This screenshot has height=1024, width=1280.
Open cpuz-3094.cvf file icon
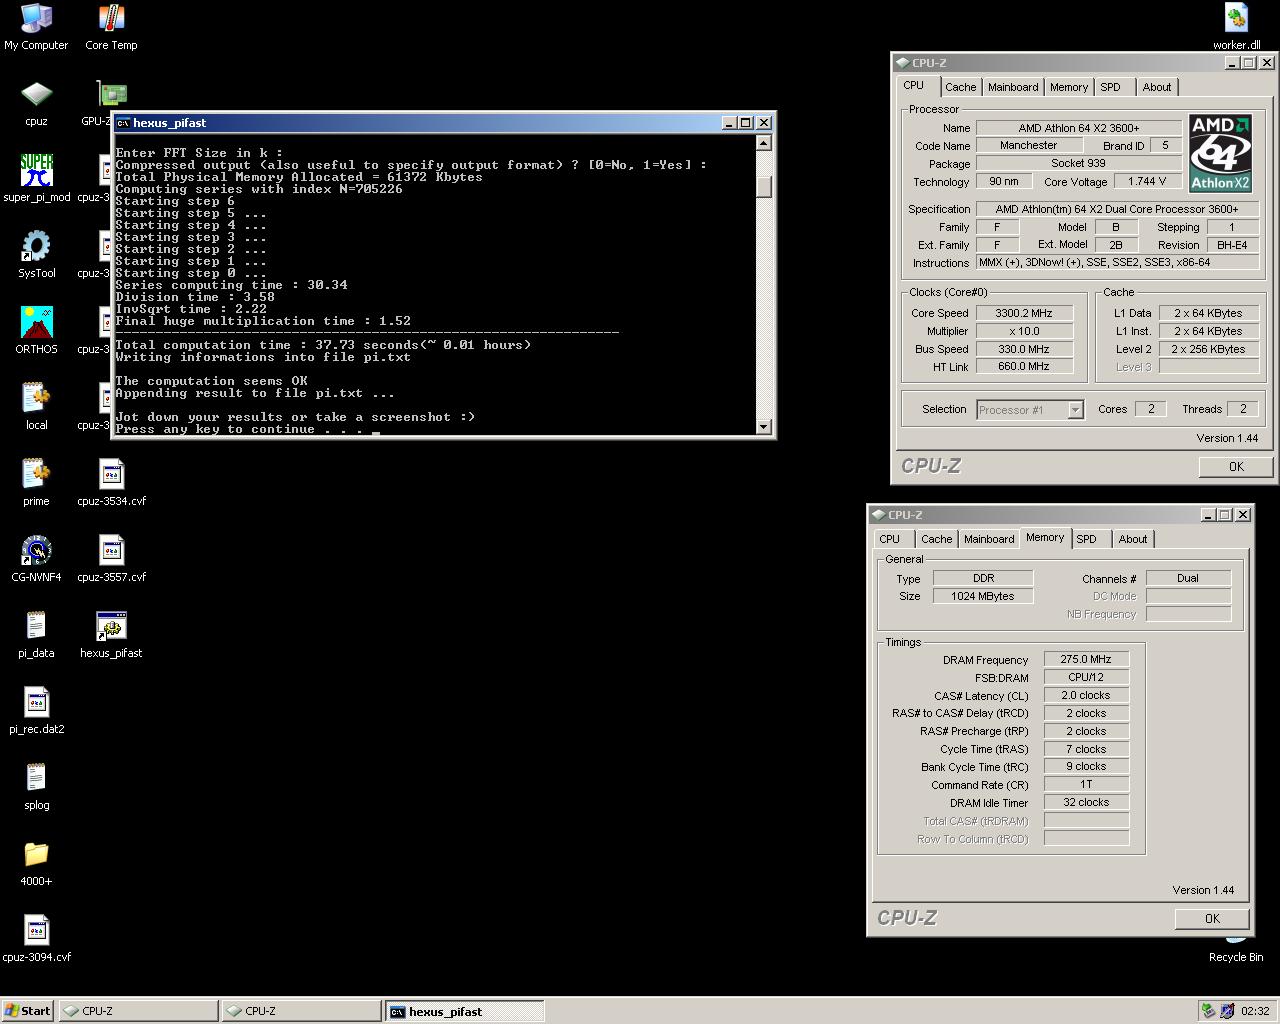click(x=36, y=938)
